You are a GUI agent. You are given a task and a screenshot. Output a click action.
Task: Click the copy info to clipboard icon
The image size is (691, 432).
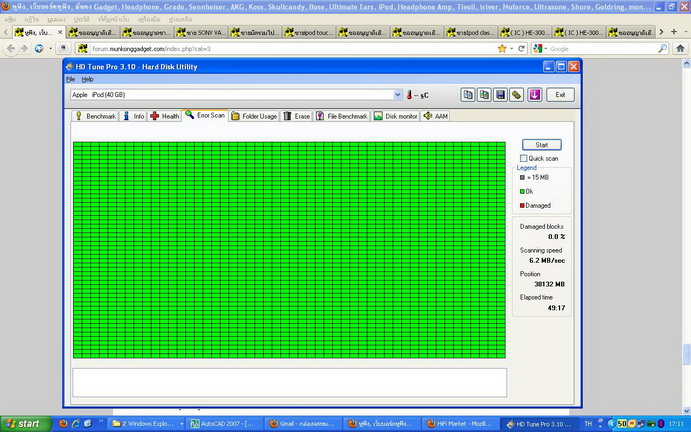468,95
